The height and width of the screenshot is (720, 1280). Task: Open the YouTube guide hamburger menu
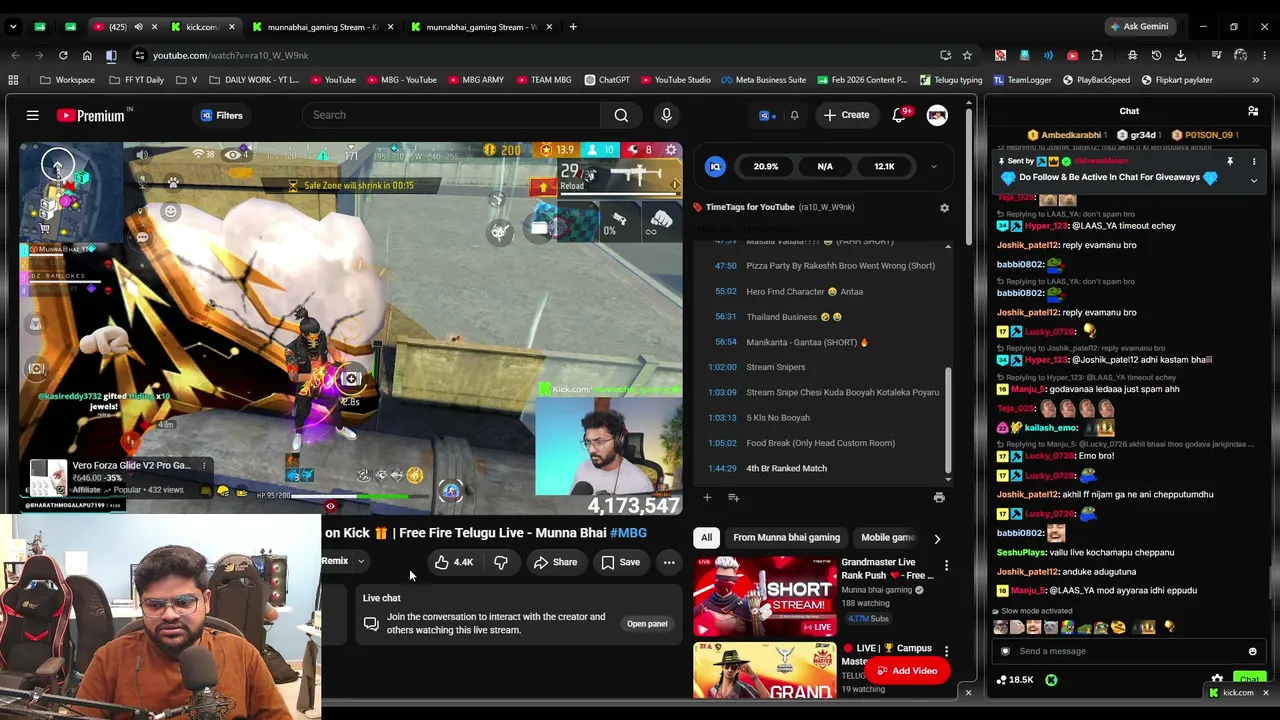(32, 115)
